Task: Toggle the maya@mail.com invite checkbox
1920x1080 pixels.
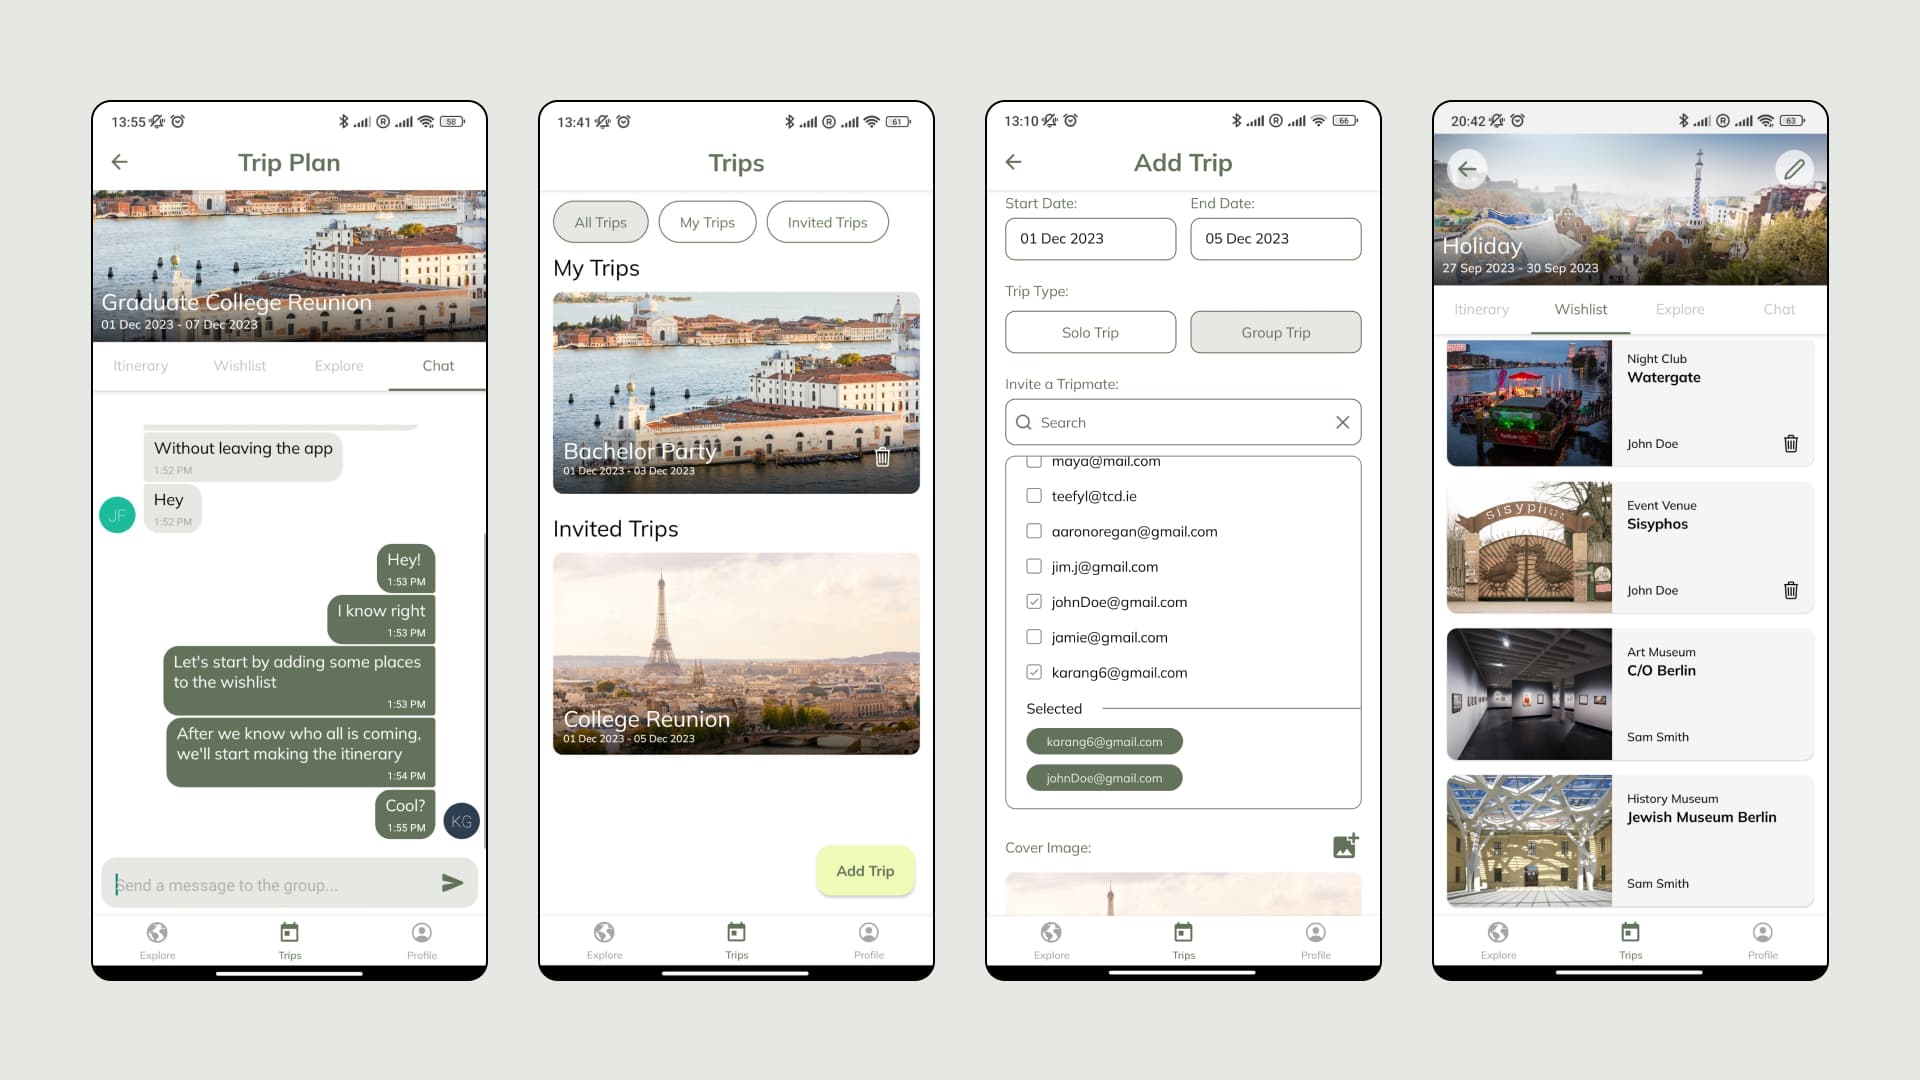Action: (x=1034, y=460)
